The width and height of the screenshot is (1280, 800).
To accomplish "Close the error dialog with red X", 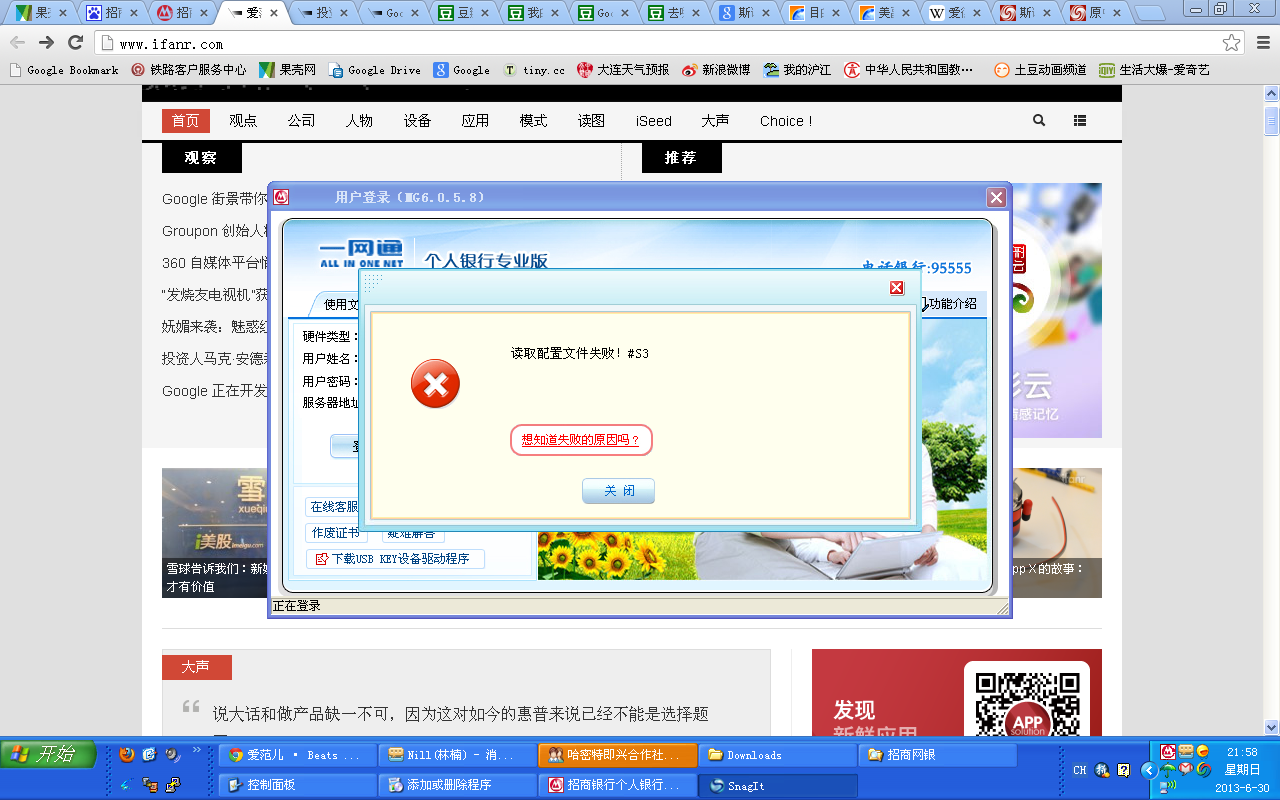I will (x=897, y=288).
